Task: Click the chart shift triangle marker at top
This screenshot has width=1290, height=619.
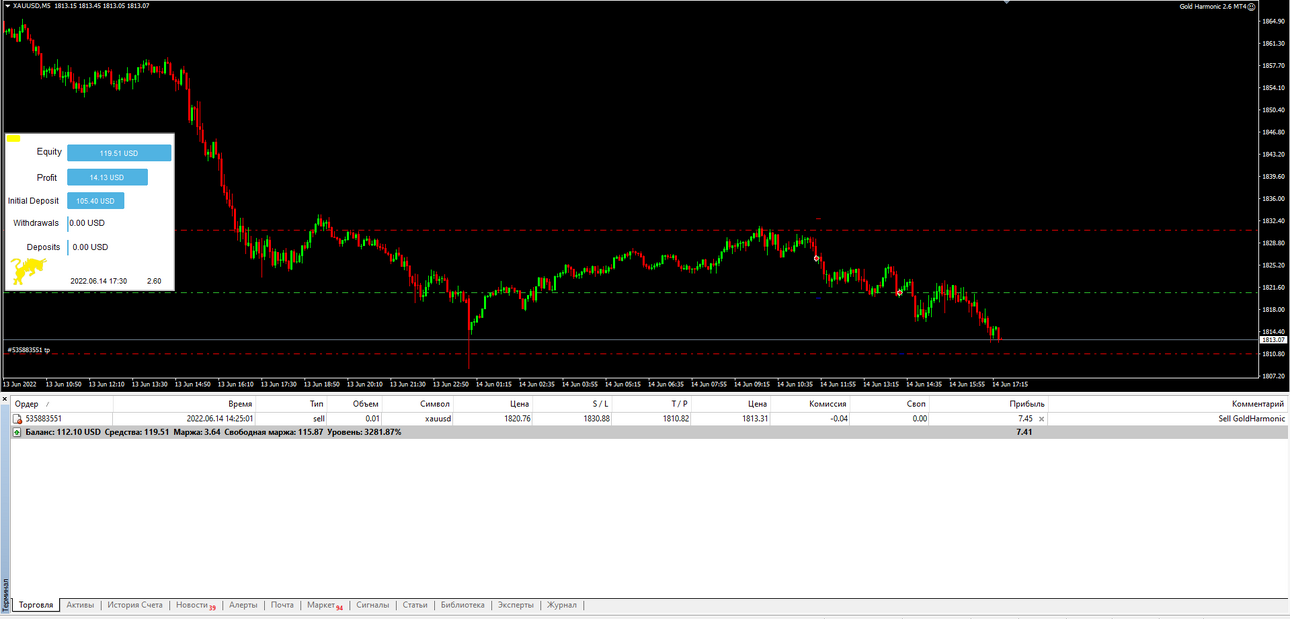Action: [1006, 3]
